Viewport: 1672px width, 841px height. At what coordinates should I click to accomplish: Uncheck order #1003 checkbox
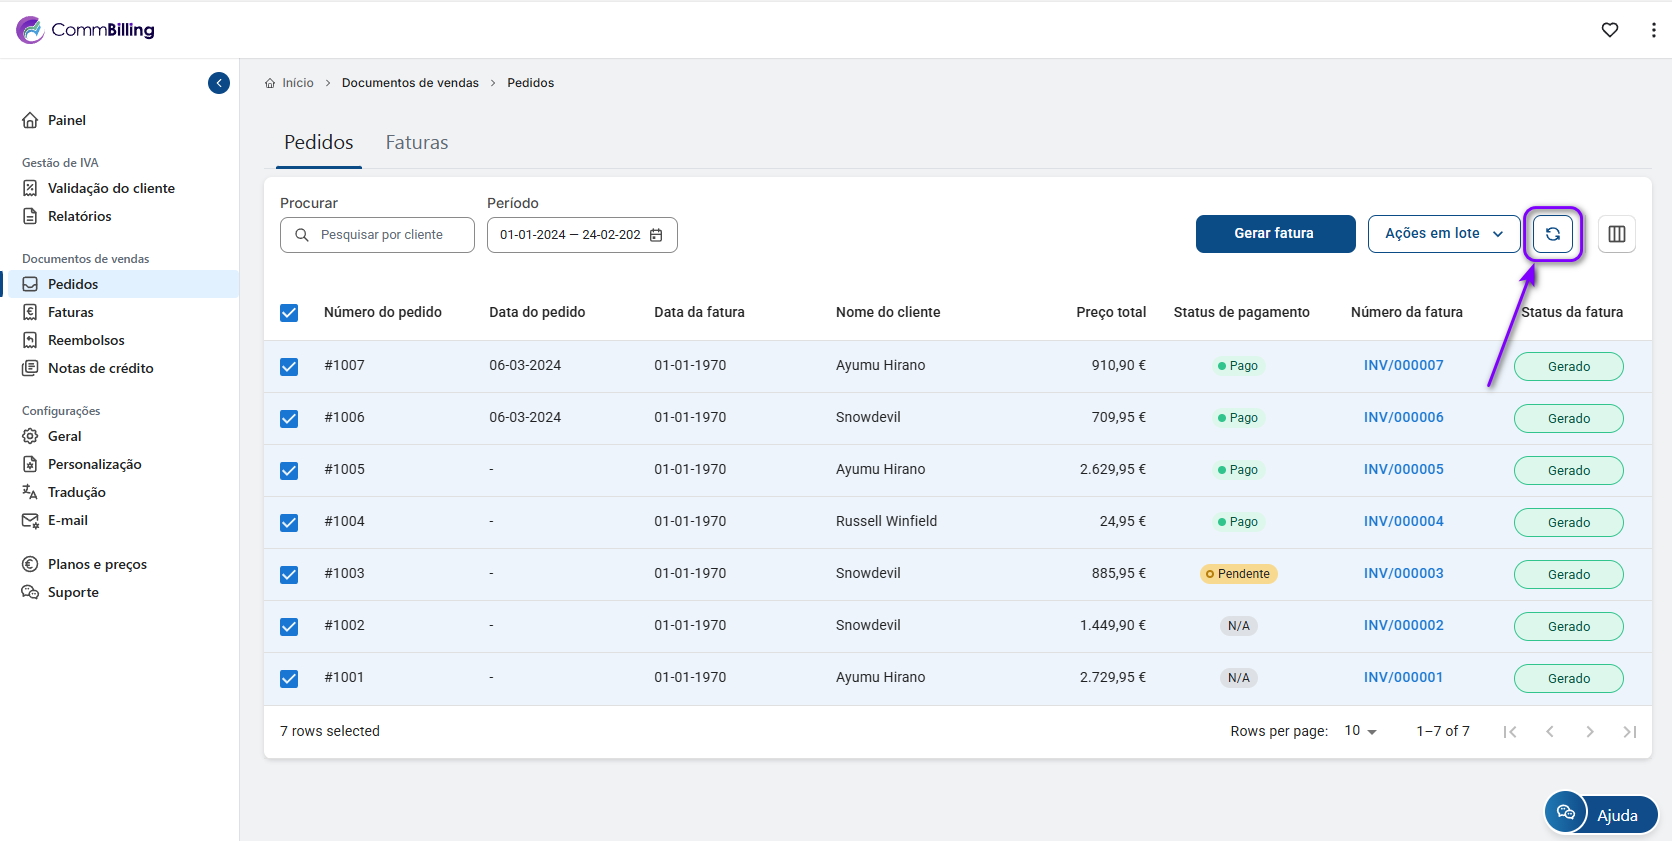coord(289,574)
